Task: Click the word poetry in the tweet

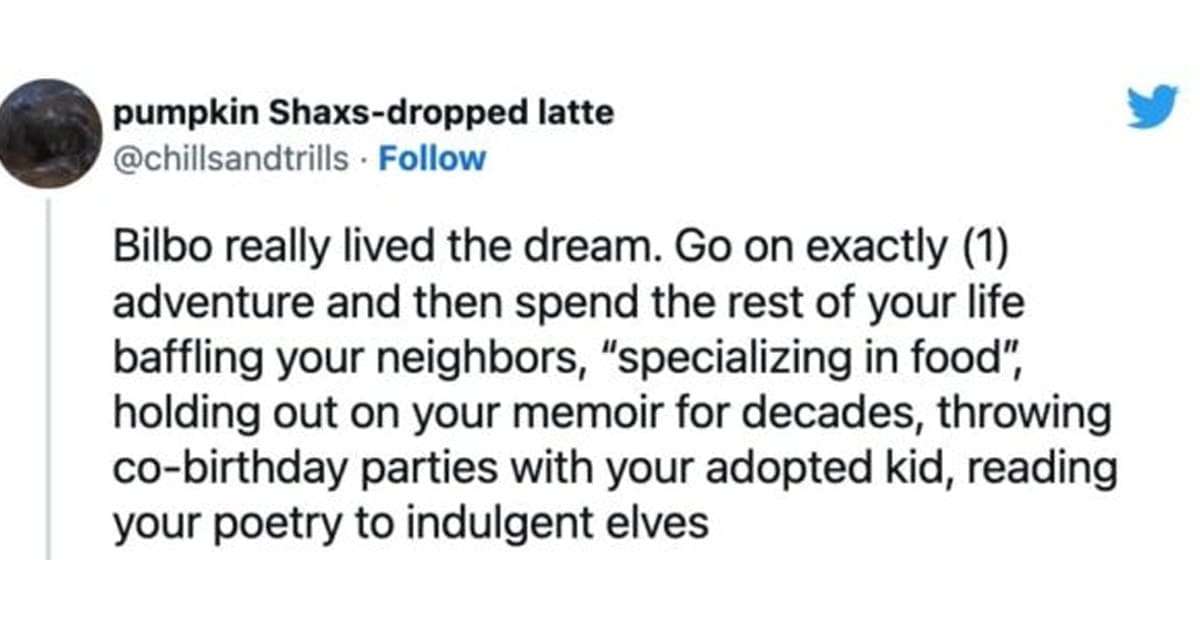Action: click(x=264, y=523)
